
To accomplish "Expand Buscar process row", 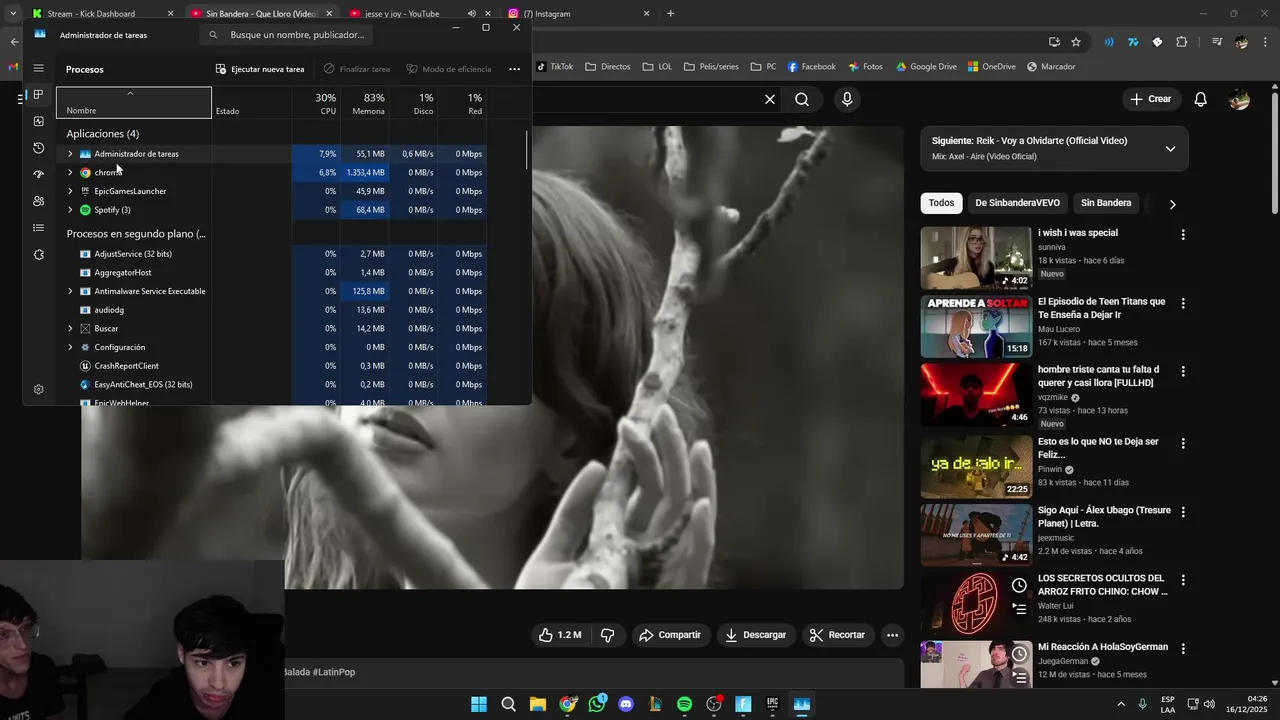I will (x=70, y=328).
